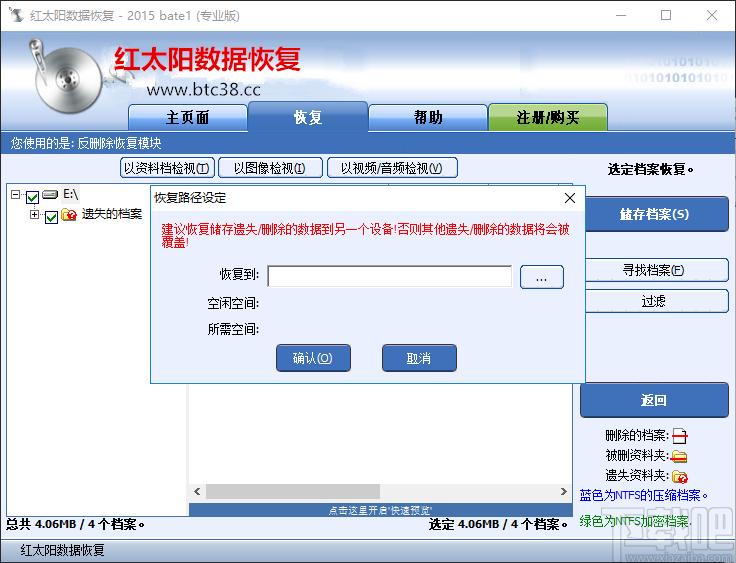The height and width of the screenshot is (563, 736).
Task: Open the 帮助 tab
Action: [x=428, y=117]
